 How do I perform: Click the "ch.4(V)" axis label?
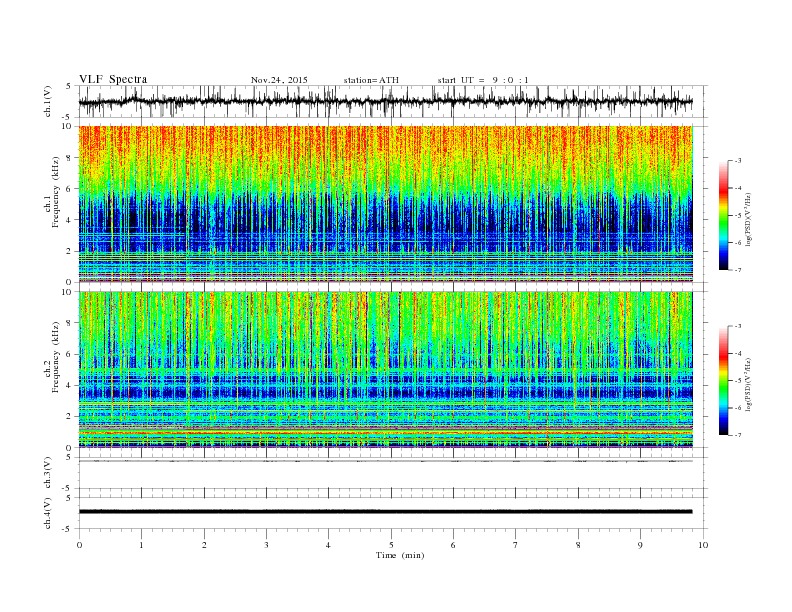tap(48, 513)
